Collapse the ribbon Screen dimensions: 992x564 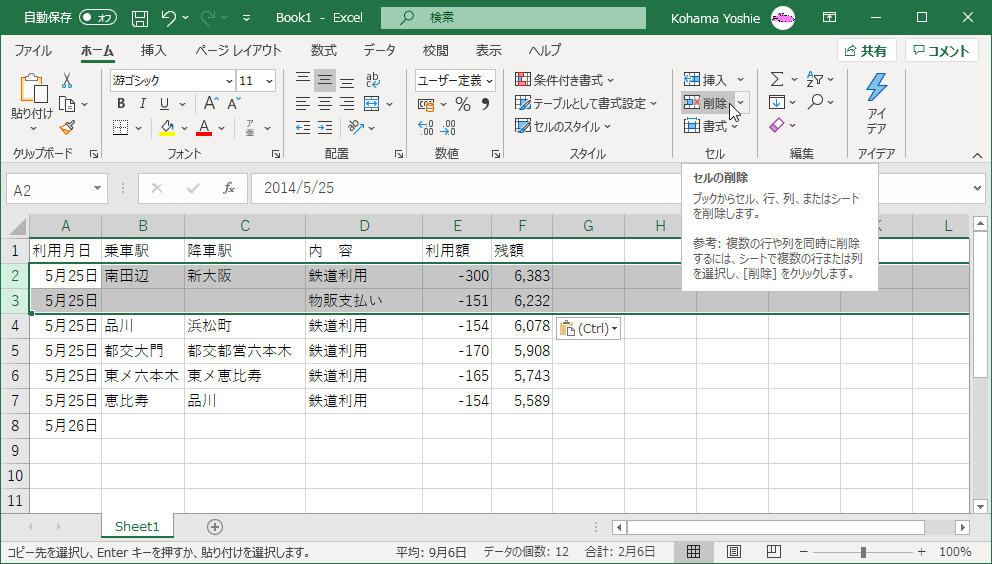point(977,154)
